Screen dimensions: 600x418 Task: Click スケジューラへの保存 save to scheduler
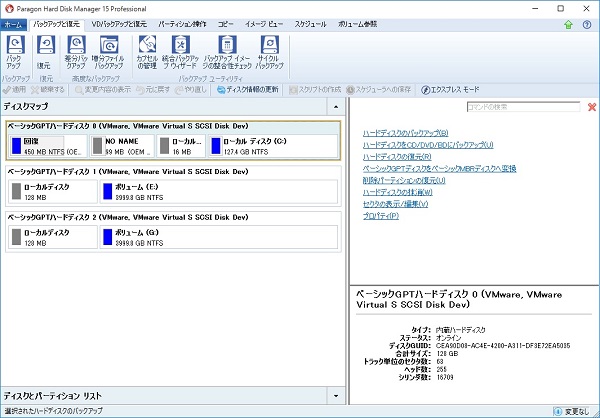tap(379, 90)
